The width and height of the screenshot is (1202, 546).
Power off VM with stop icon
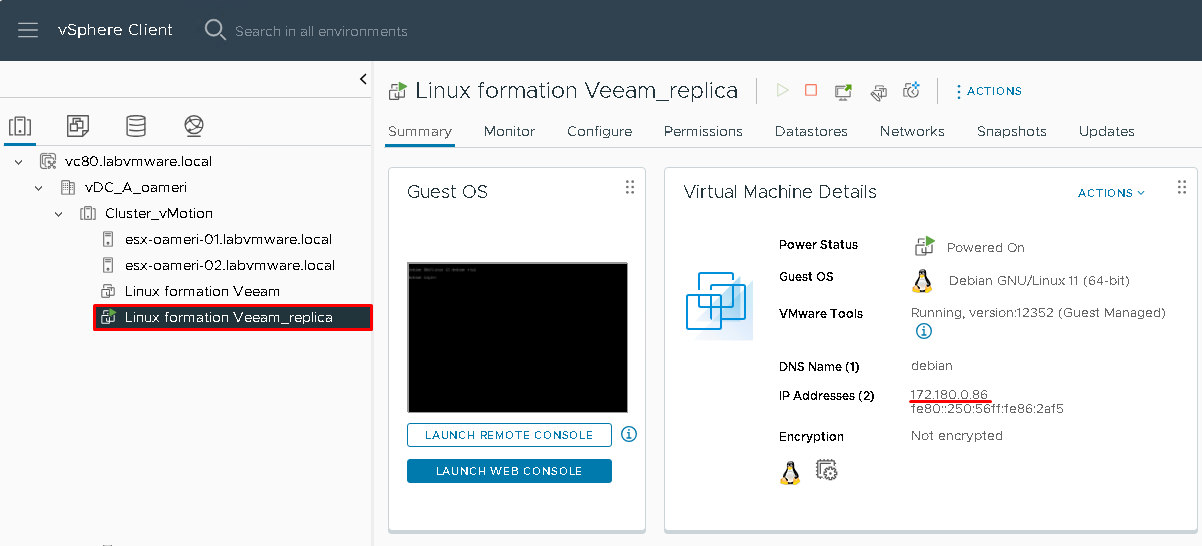[811, 90]
